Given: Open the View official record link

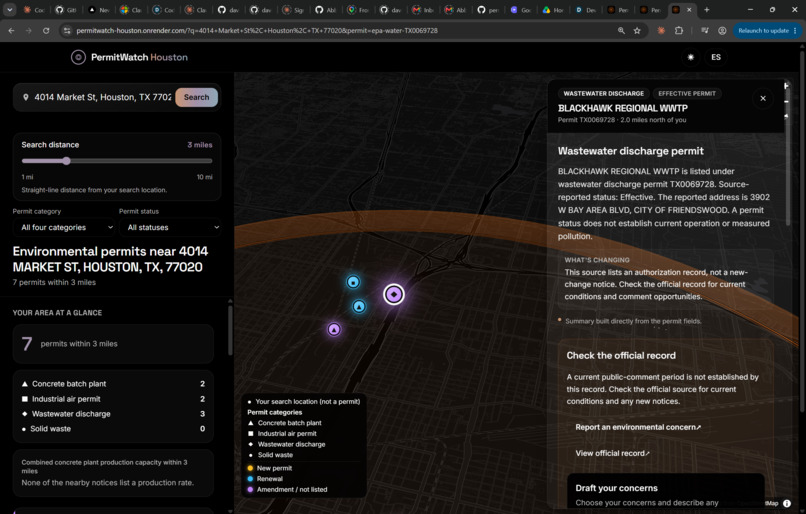Looking at the screenshot, I should coord(612,453).
